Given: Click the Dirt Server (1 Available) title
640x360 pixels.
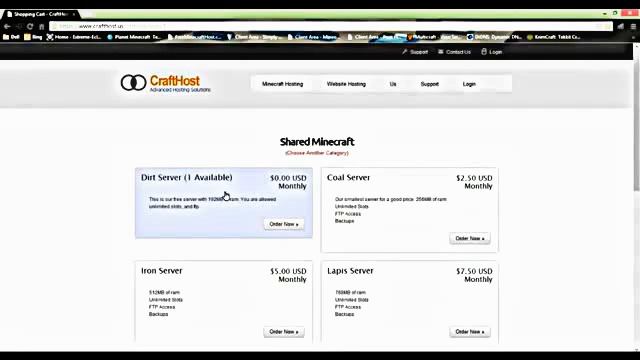Looking at the screenshot, I should pos(187,178).
